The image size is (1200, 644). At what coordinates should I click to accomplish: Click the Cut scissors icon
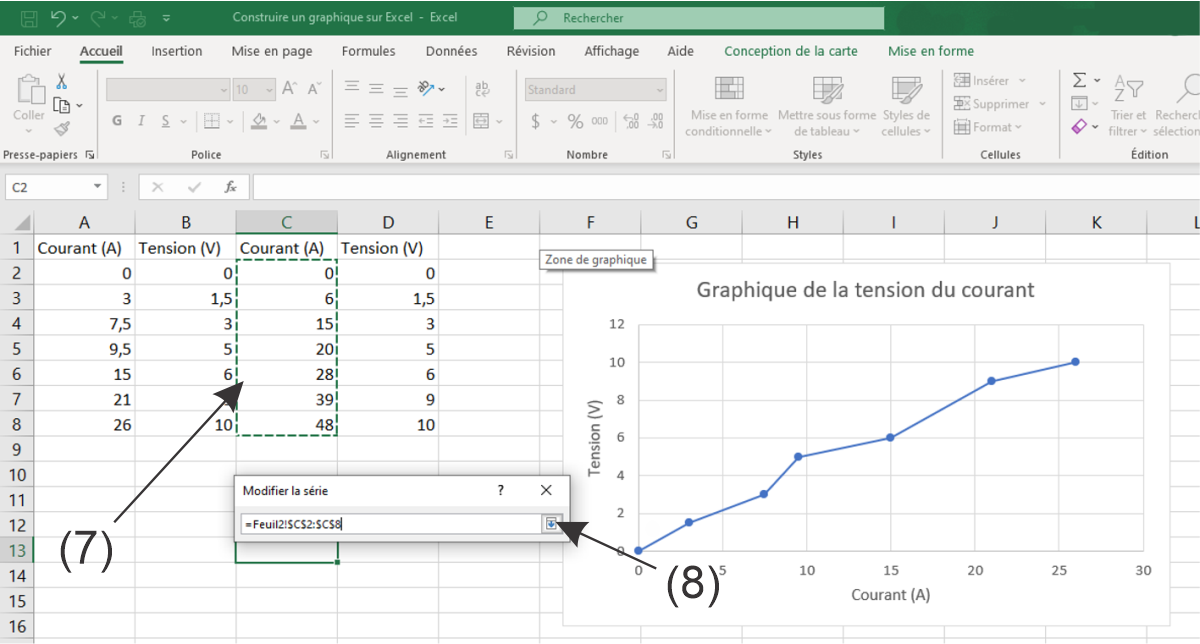pos(61,82)
